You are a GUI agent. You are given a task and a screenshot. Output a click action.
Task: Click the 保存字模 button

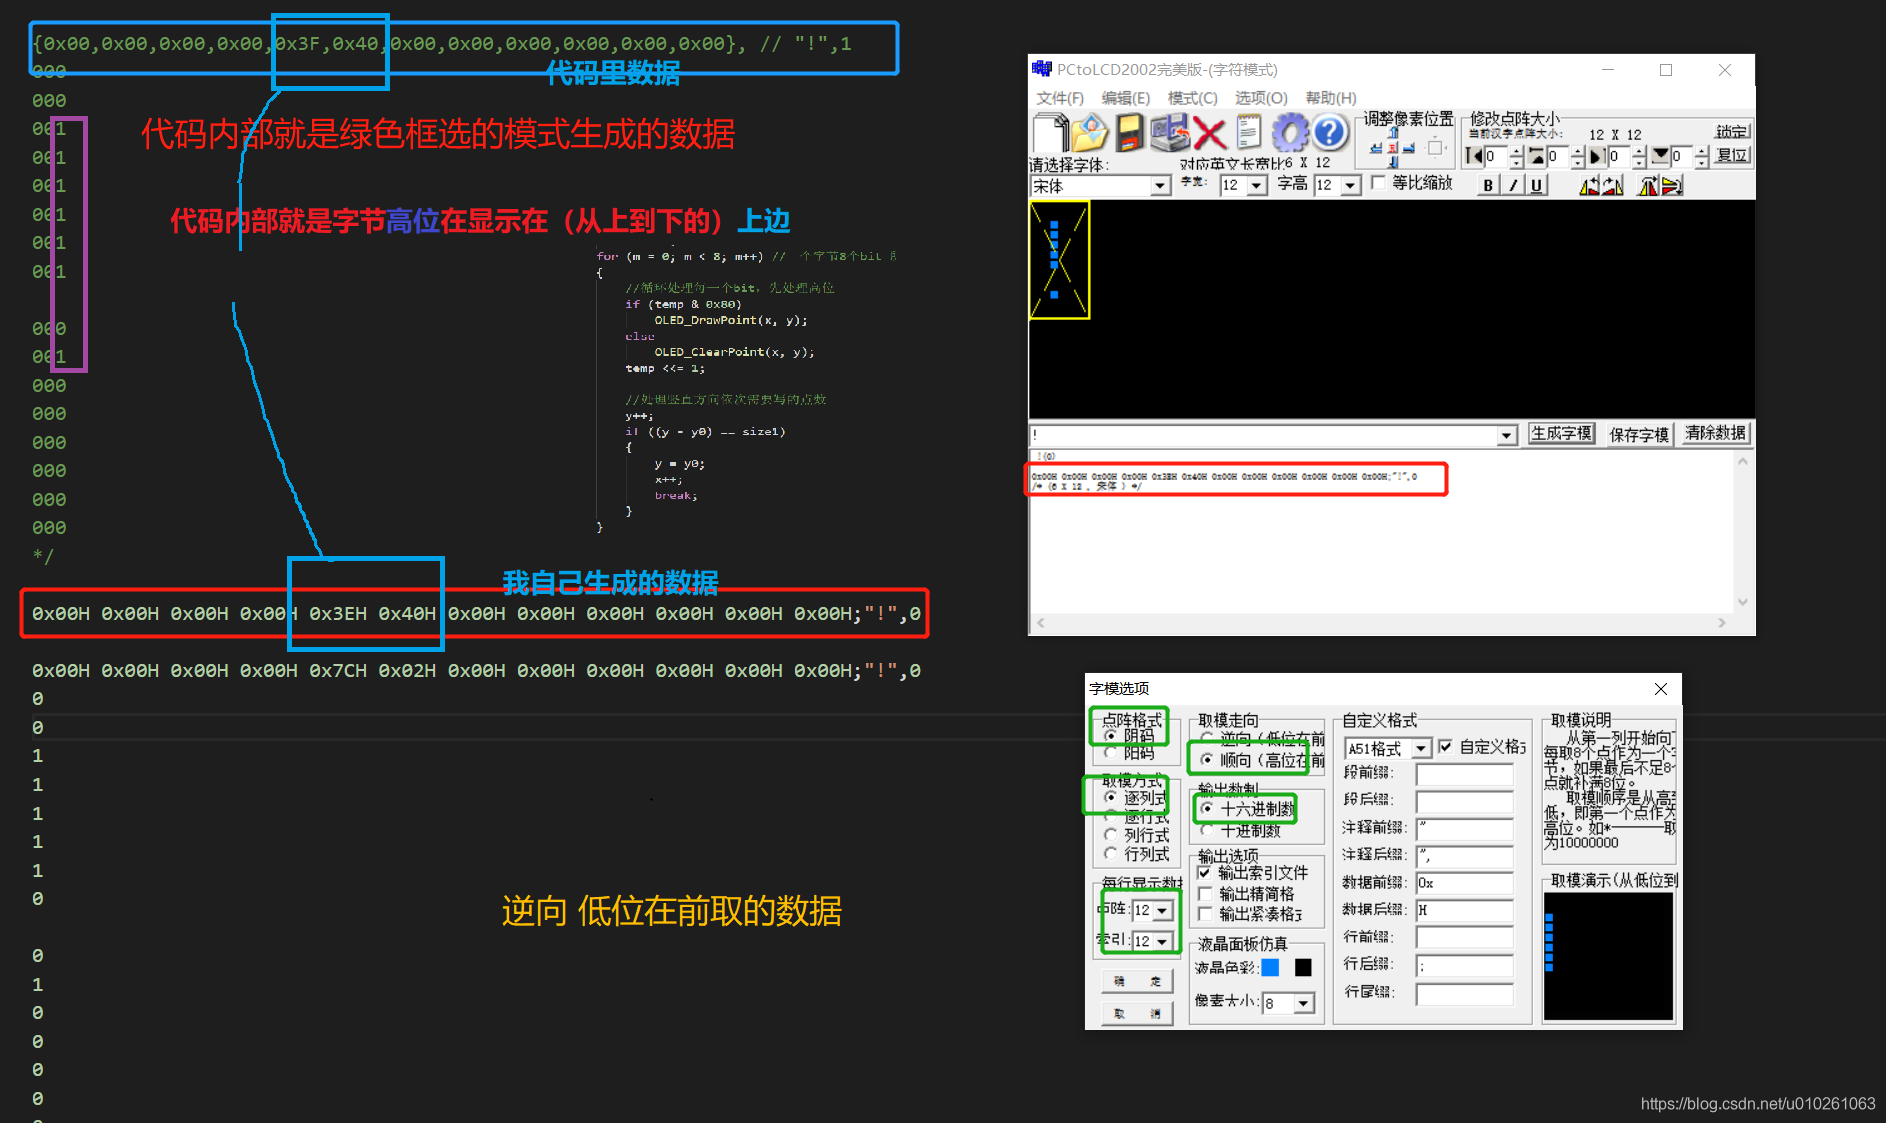coord(1639,434)
